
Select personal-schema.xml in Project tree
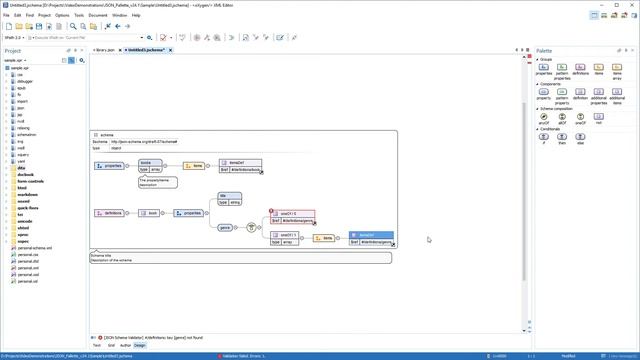35,248
